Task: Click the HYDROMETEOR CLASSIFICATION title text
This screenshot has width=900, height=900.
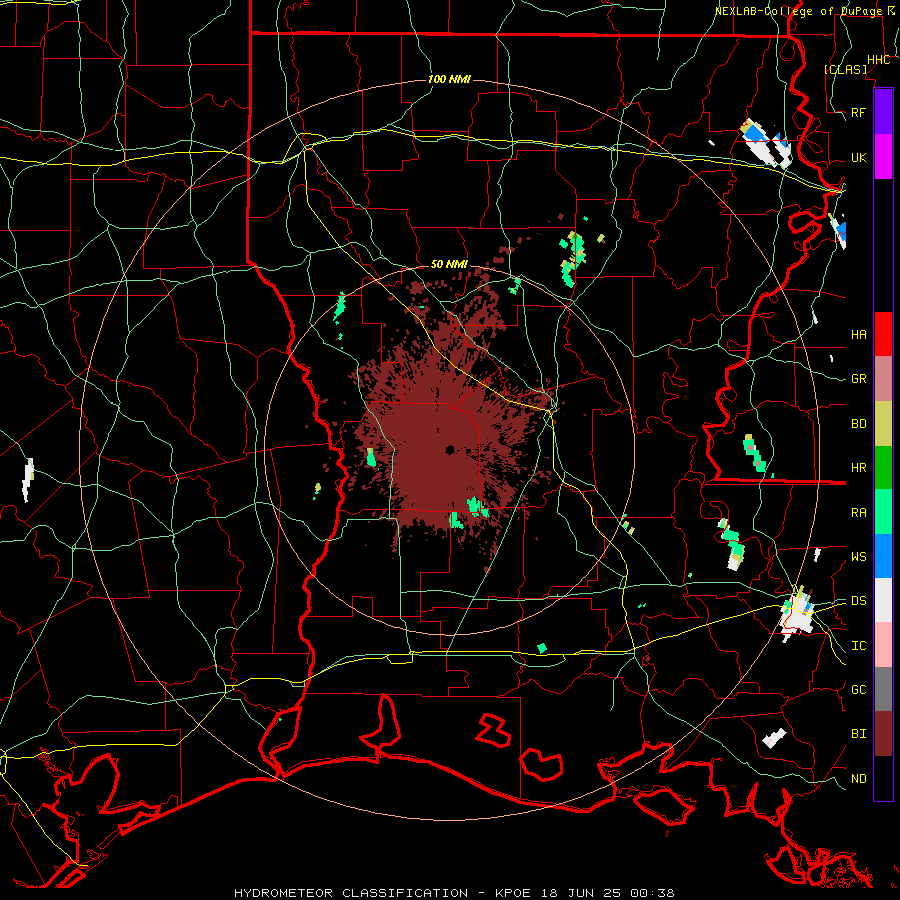Action: [351, 893]
